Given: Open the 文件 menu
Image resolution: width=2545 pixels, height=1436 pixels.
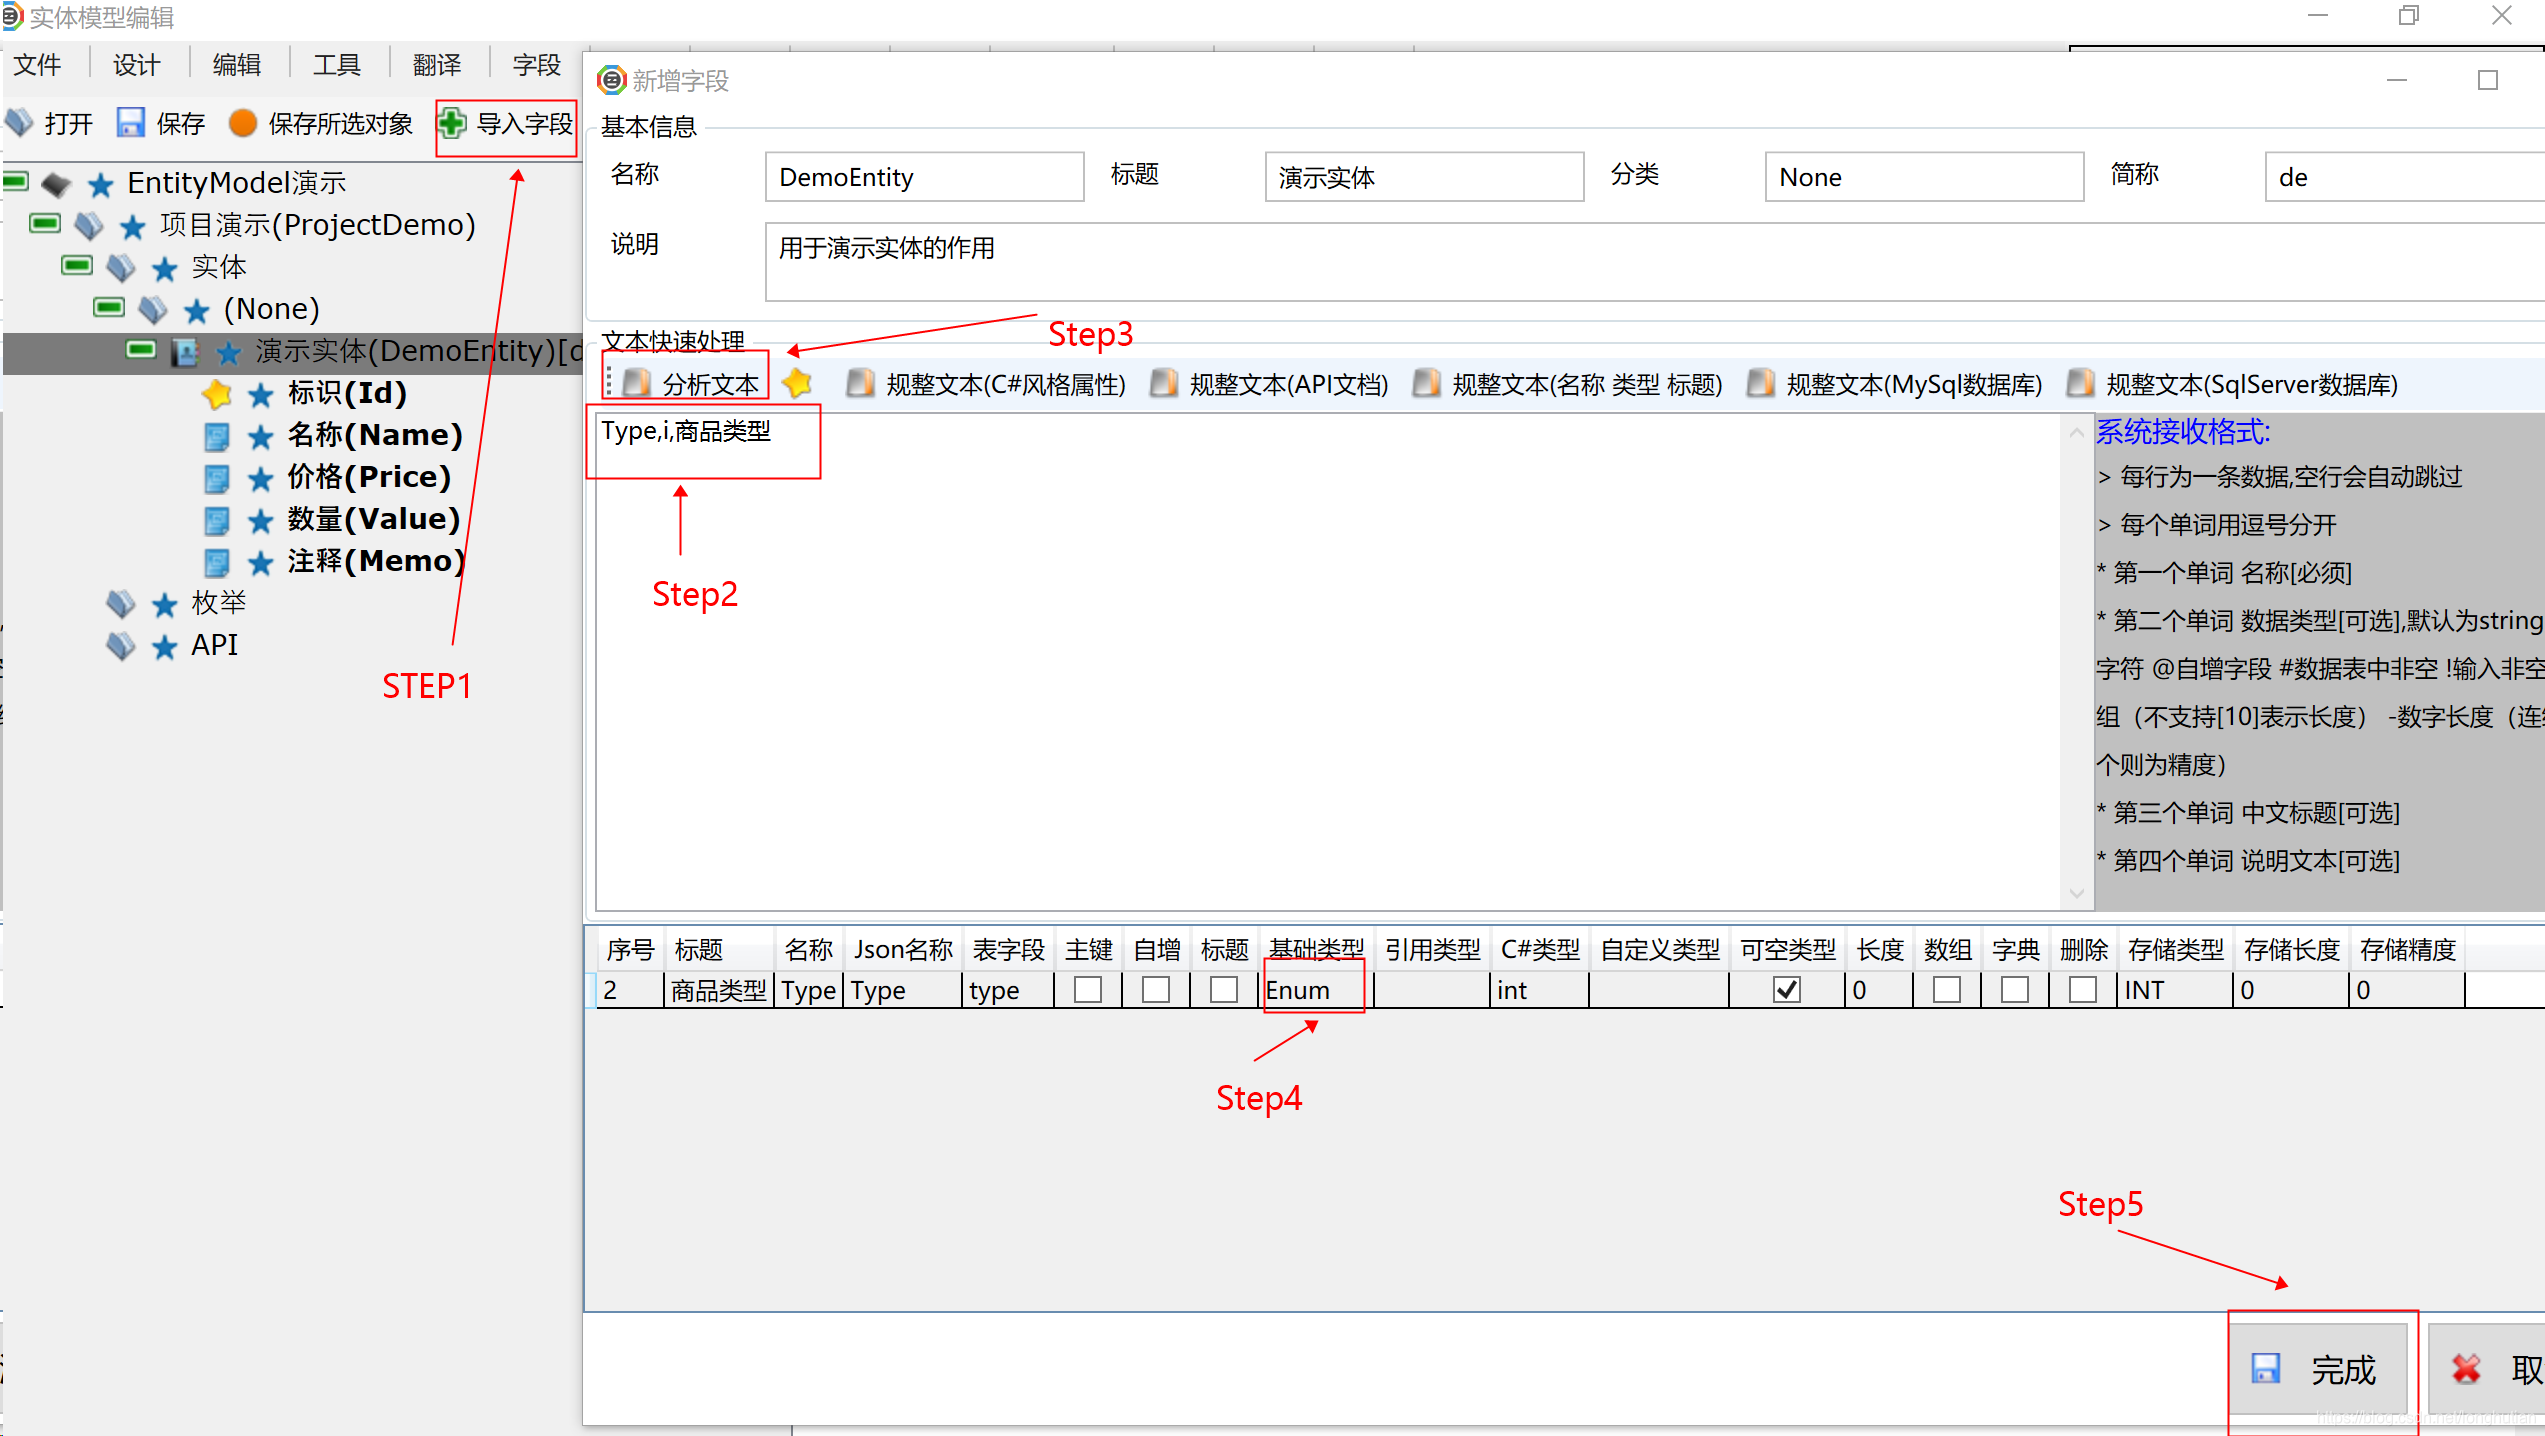Looking at the screenshot, I should (x=38, y=65).
